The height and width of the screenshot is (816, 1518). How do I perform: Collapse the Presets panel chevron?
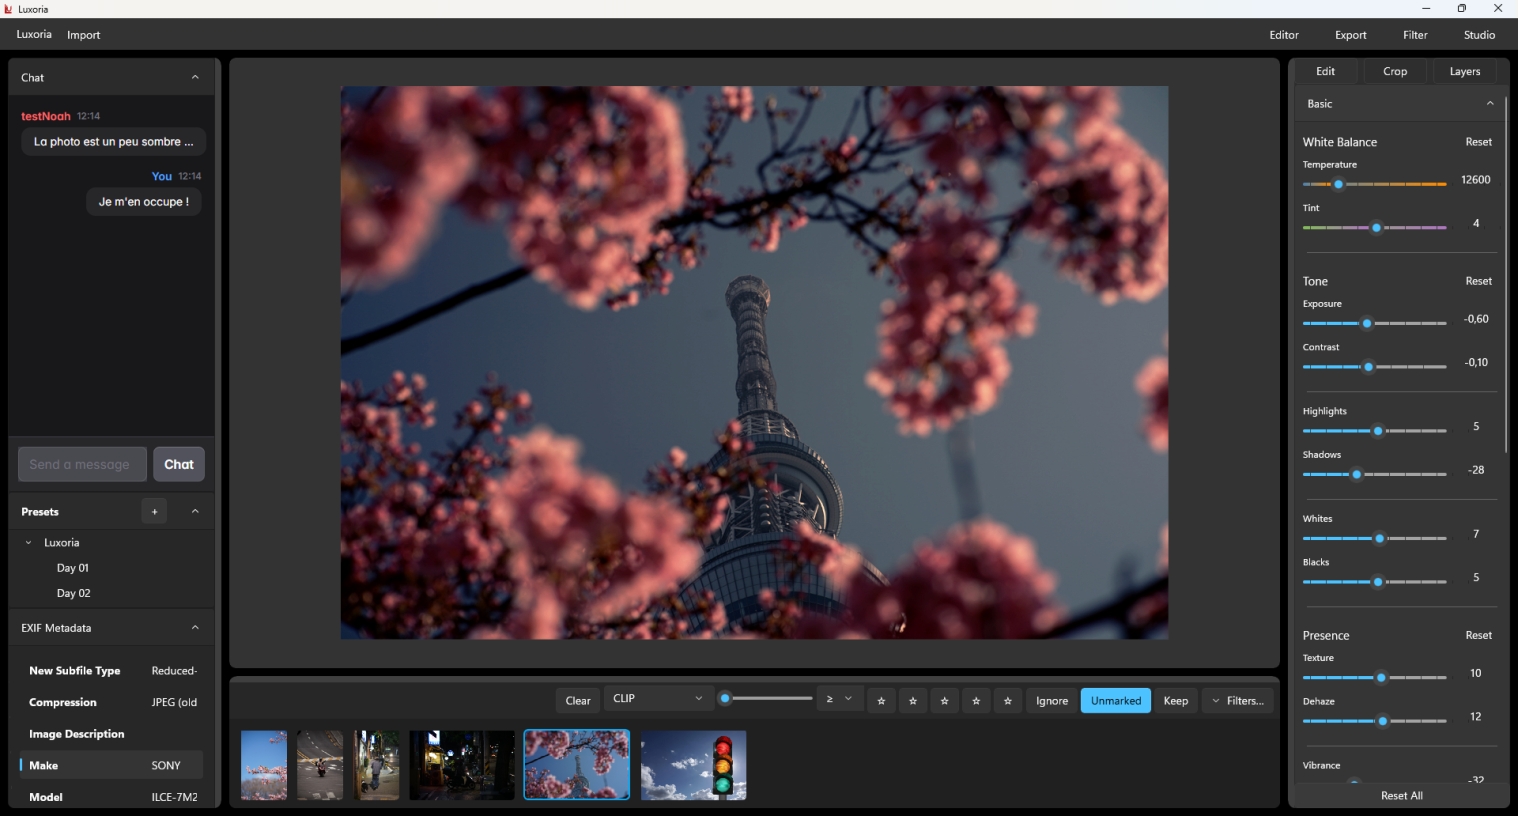click(195, 512)
